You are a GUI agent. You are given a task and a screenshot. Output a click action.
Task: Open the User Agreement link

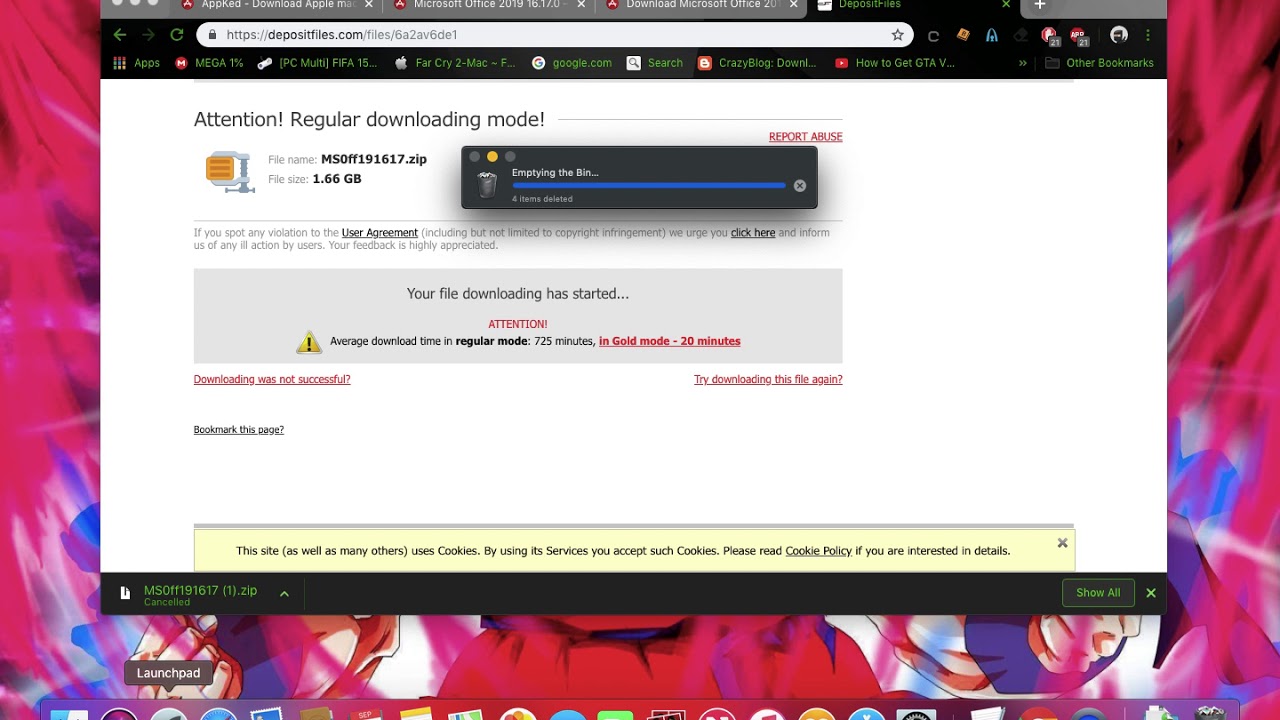[x=380, y=233]
